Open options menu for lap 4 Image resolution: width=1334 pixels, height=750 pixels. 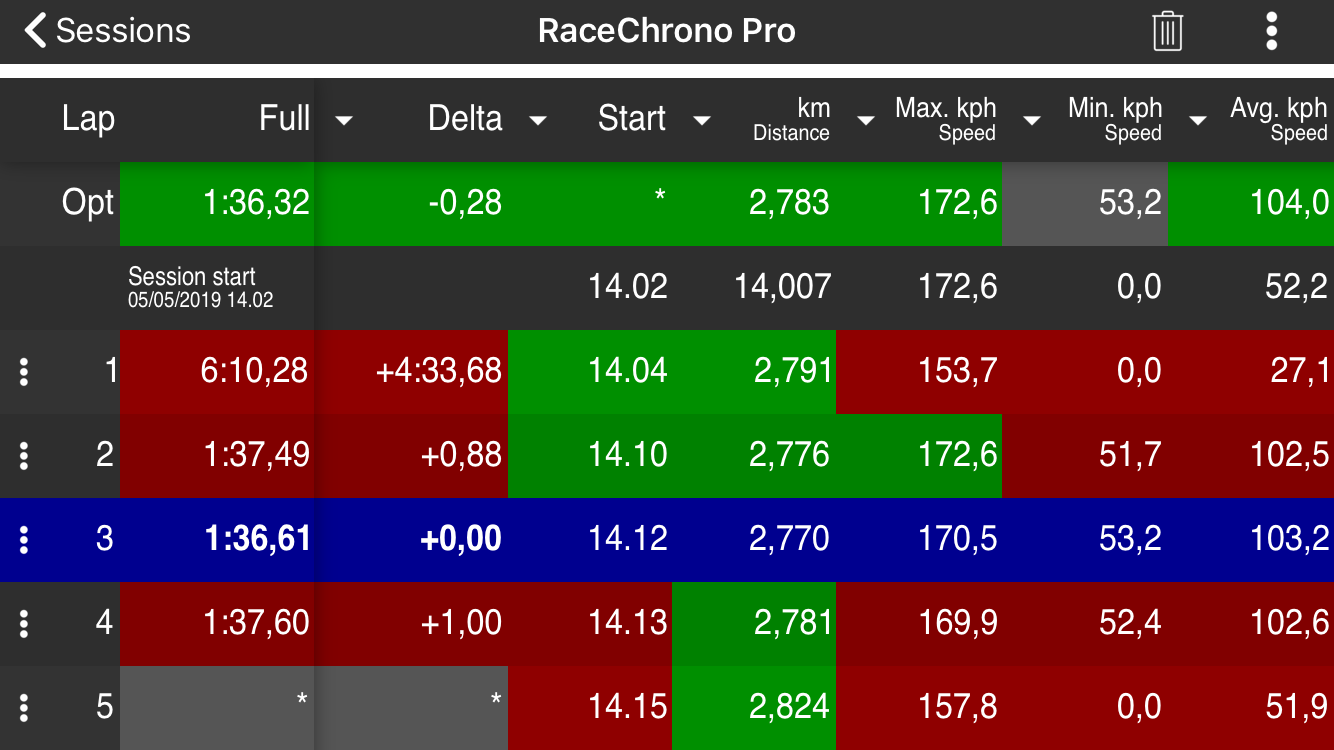[24, 624]
